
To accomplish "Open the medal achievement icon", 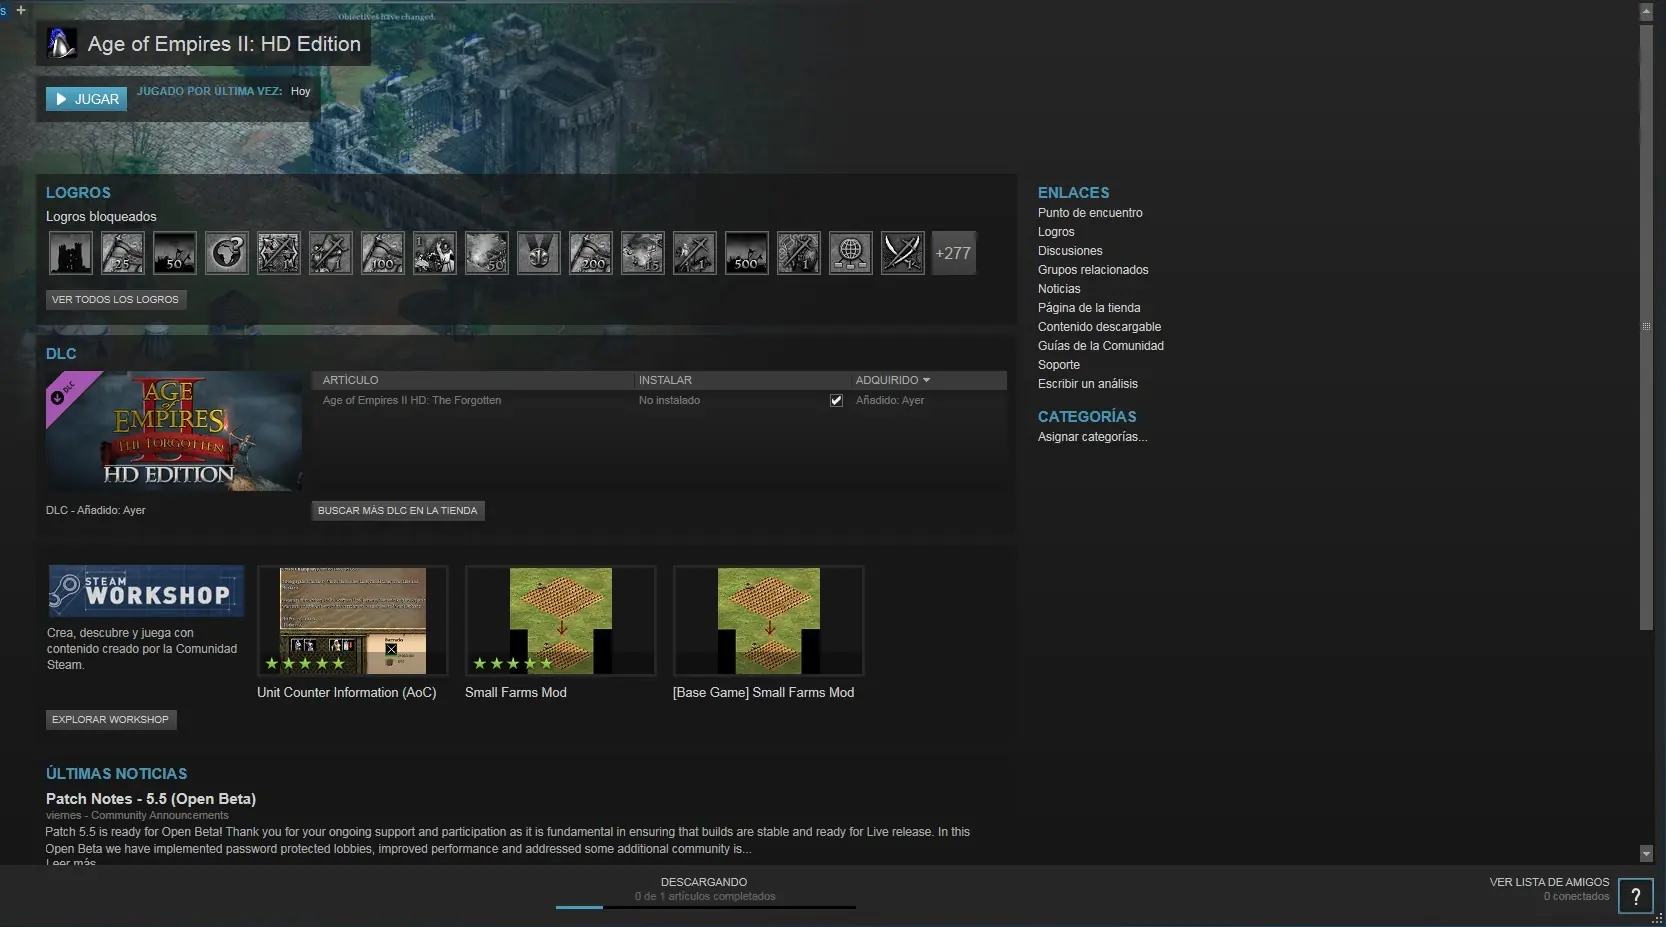I will point(539,253).
